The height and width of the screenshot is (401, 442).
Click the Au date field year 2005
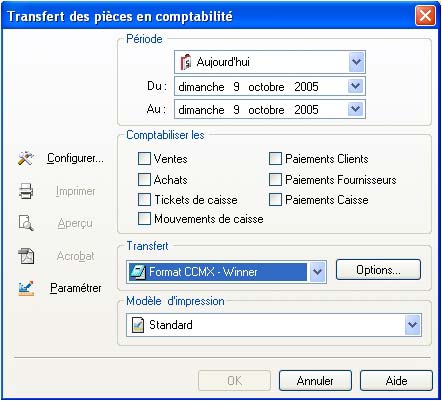pyautogui.click(x=306, y=109)
